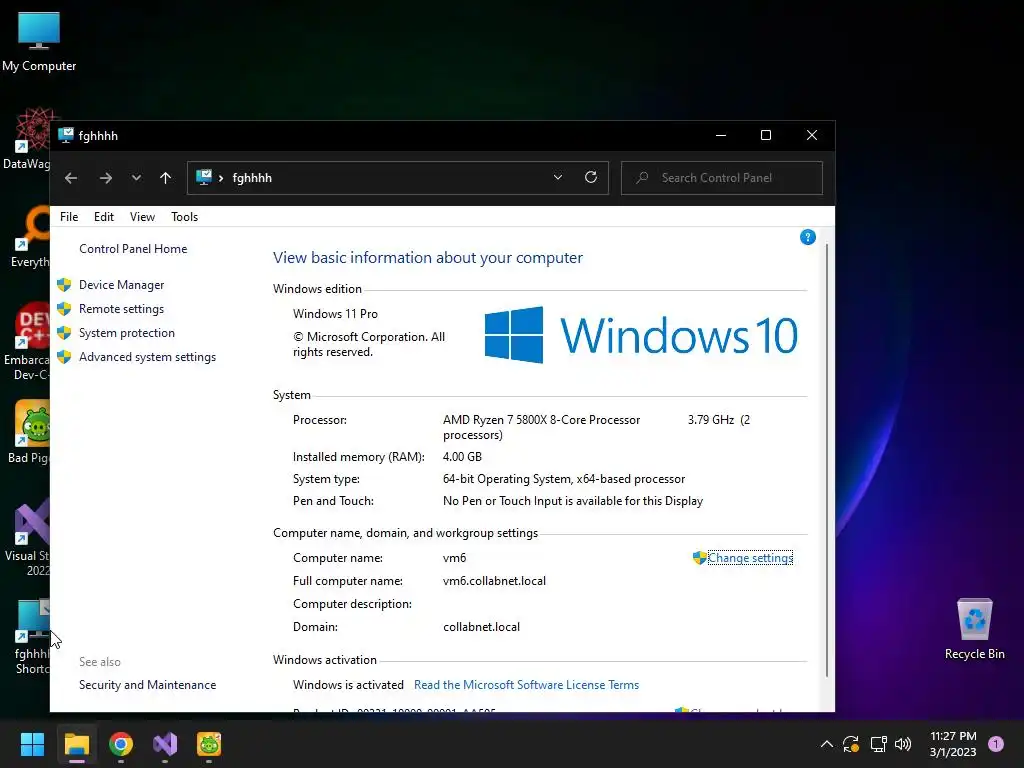Select the DataWag desktop shortcut

27,140
